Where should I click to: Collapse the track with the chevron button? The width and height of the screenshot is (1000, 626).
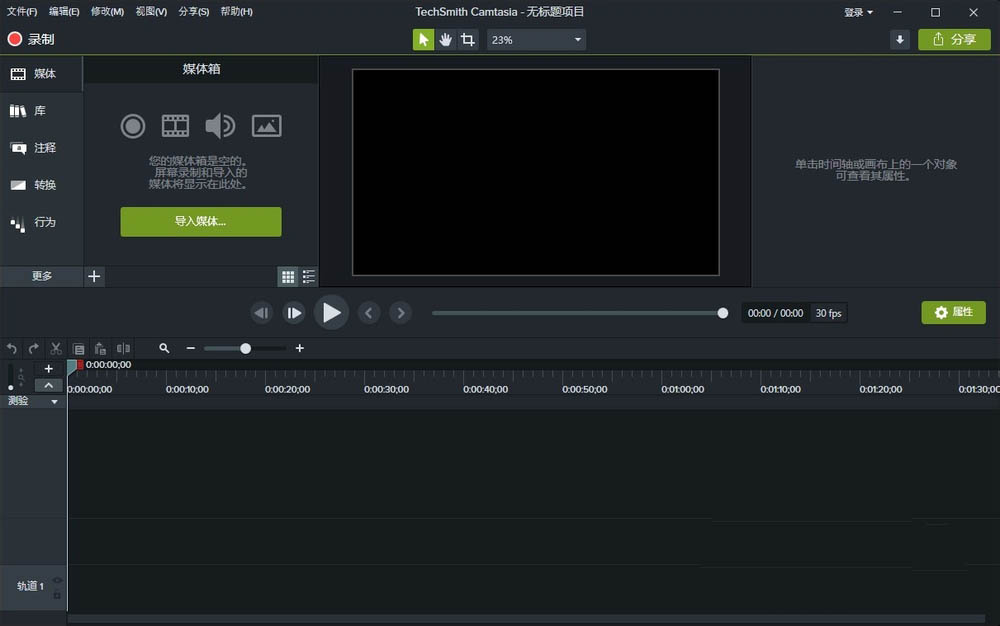coord(48,384)
